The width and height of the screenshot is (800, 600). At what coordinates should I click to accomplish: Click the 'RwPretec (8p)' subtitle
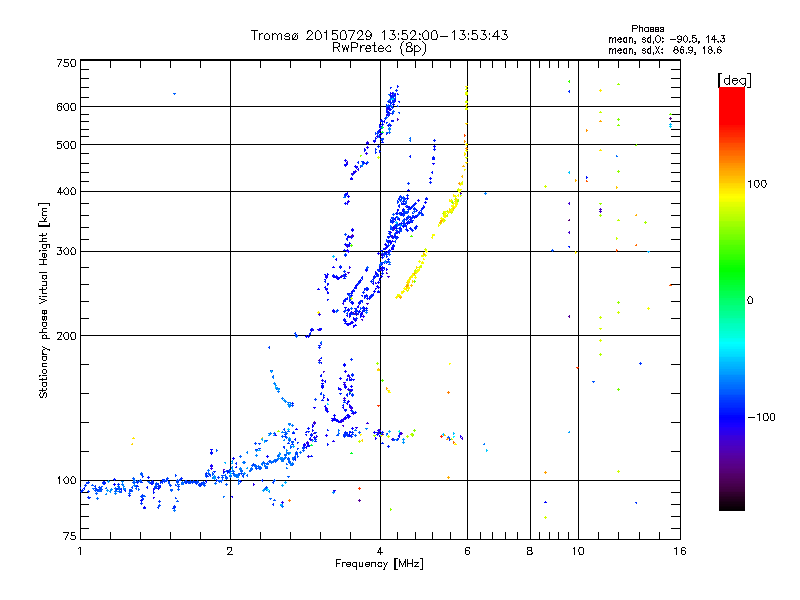click(x=379, y=48)
